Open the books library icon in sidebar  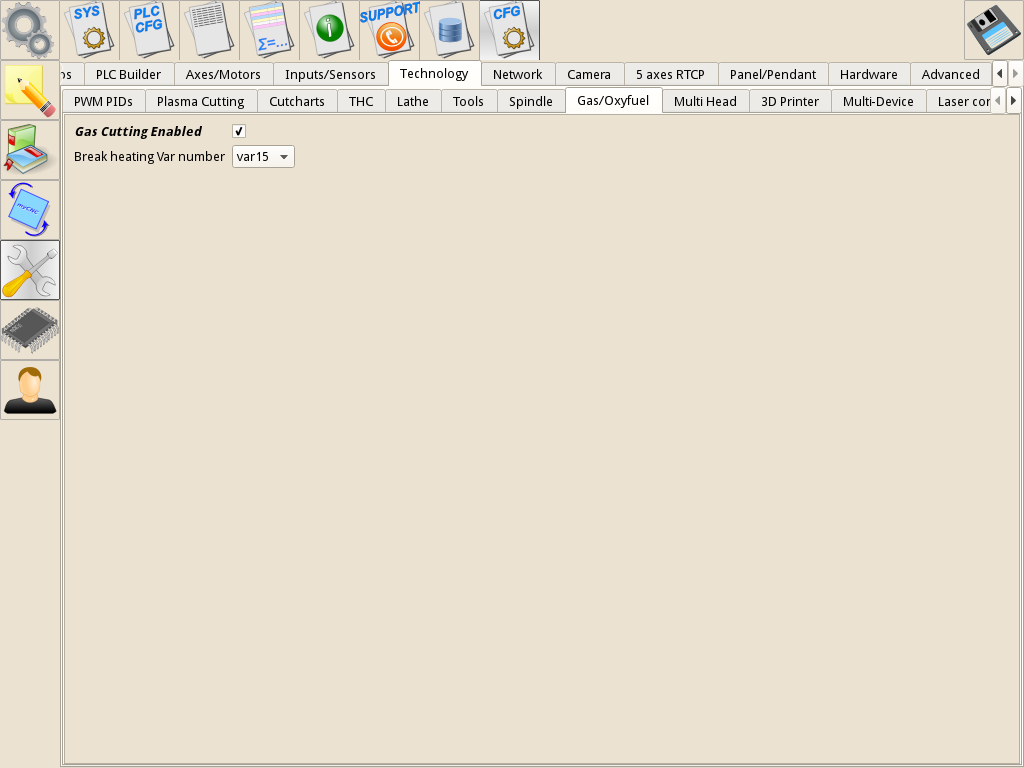pyautogui.click(x=30, y=150)
